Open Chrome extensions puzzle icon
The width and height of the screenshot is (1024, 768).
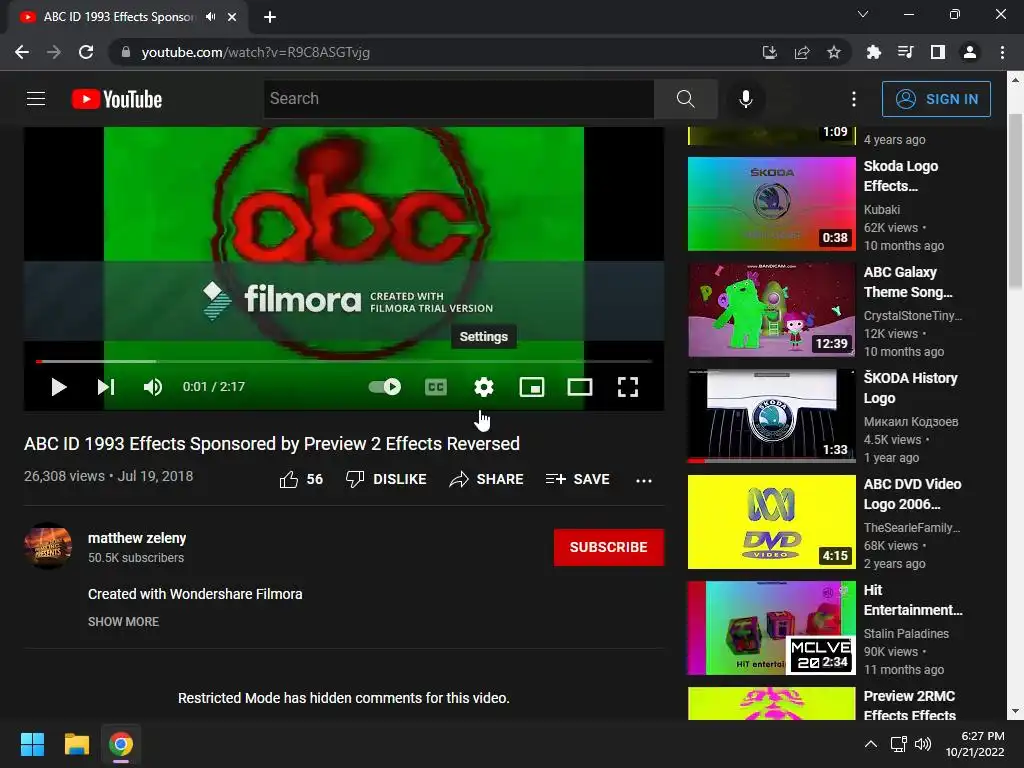(874, 52)
